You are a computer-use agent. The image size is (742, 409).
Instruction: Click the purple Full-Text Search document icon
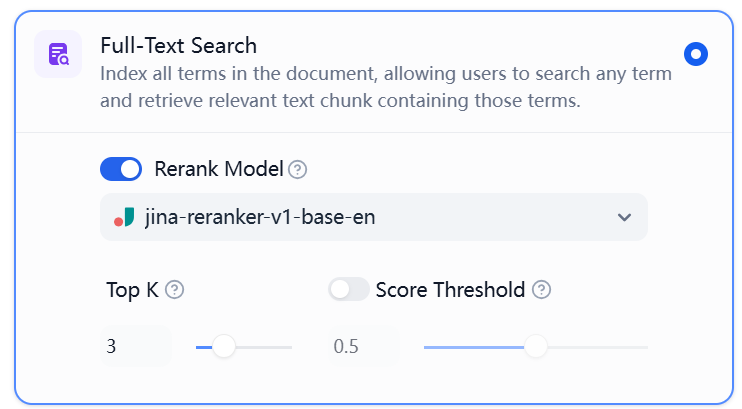[58, 54]
